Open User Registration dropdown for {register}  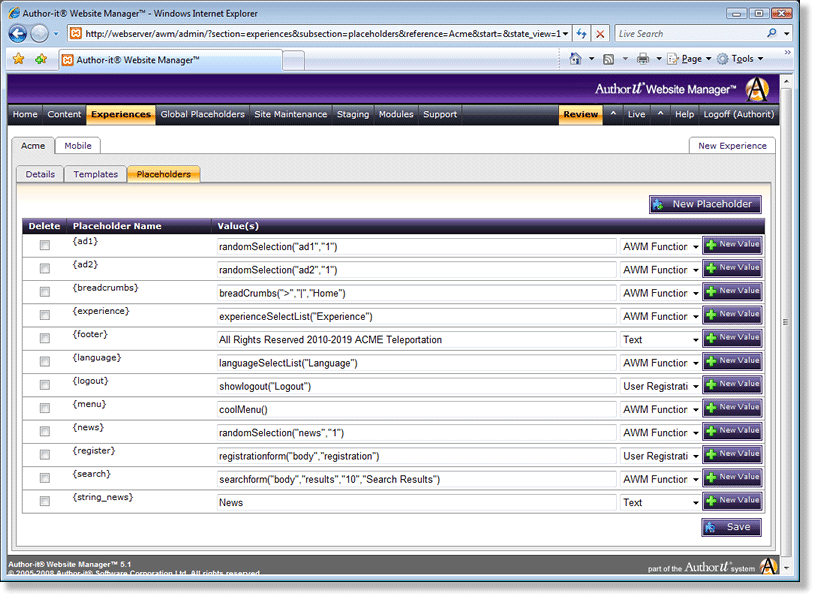pyautogui.click(x=660, y=456)
